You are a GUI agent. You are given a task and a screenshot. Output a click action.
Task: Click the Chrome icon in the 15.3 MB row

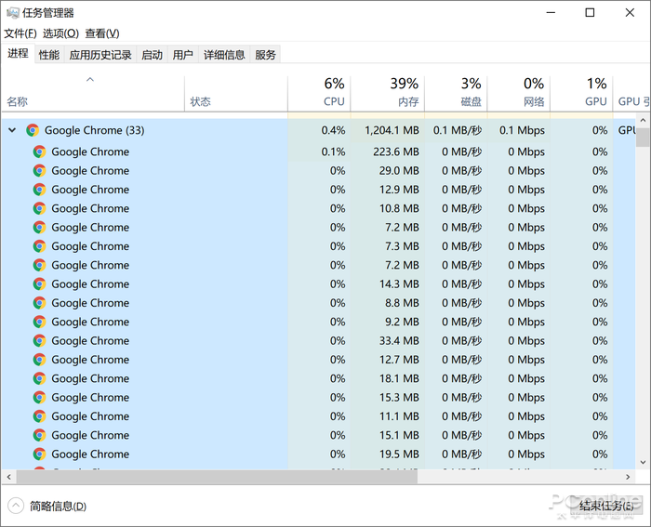pos(39,397)
